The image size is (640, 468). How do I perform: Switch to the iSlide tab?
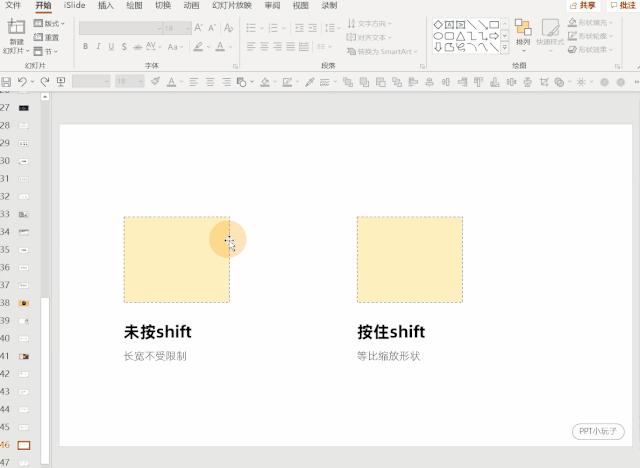tap(74, 5)
